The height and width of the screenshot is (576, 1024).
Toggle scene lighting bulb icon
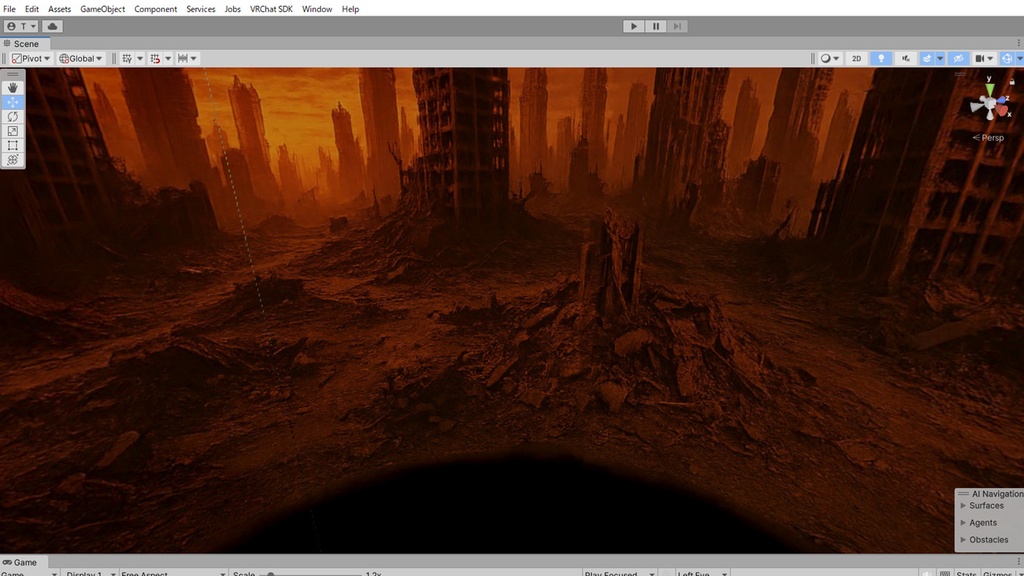[881, 59]
